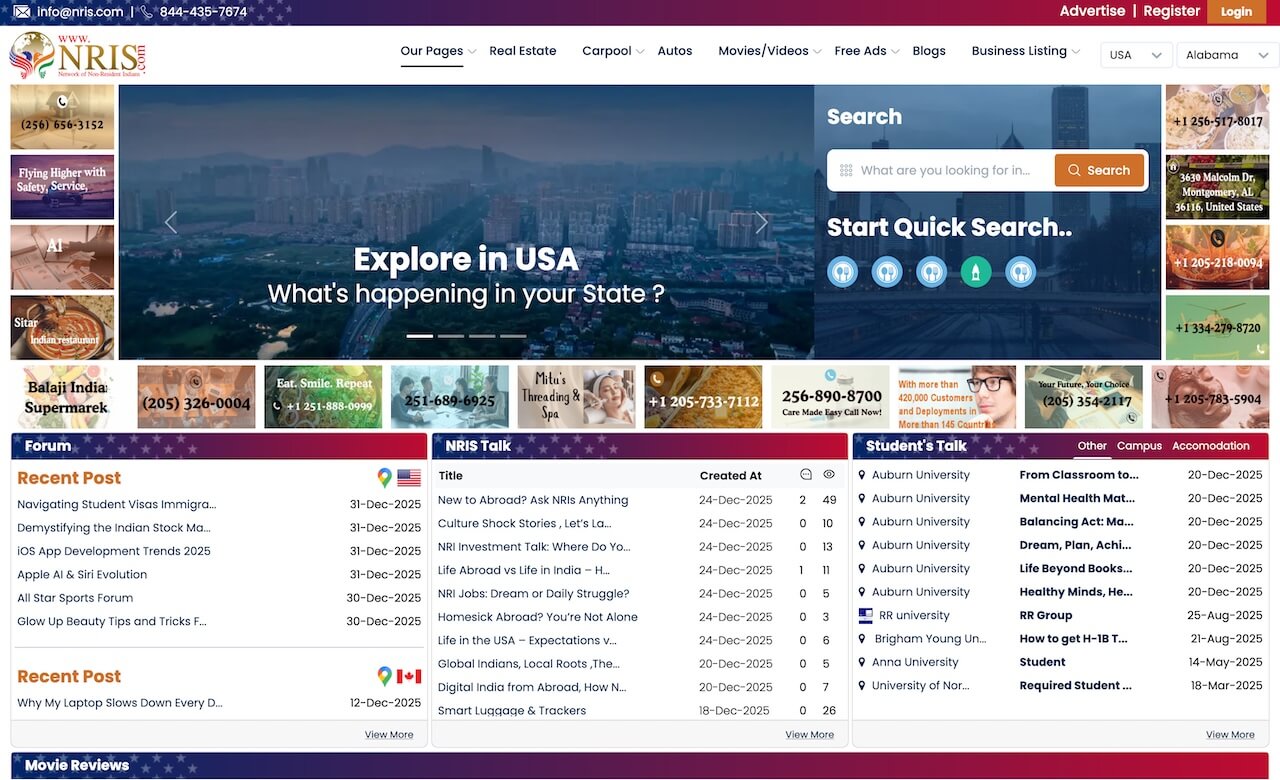Click the orange Login button
The image size is (1280, 780).
tap(1236, 12)
